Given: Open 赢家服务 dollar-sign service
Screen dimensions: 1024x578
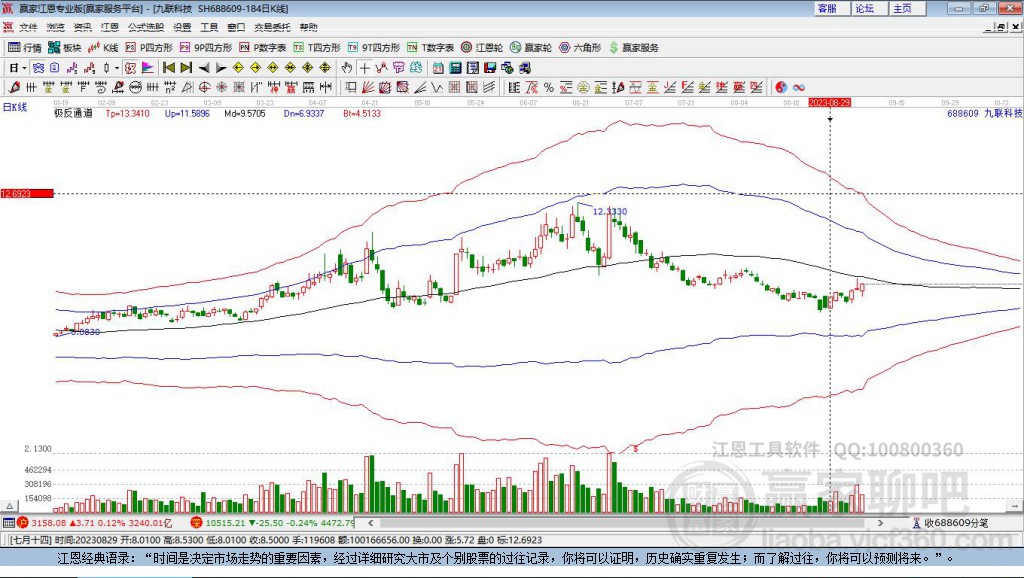Looking at the screenshot, I should 633,48.
